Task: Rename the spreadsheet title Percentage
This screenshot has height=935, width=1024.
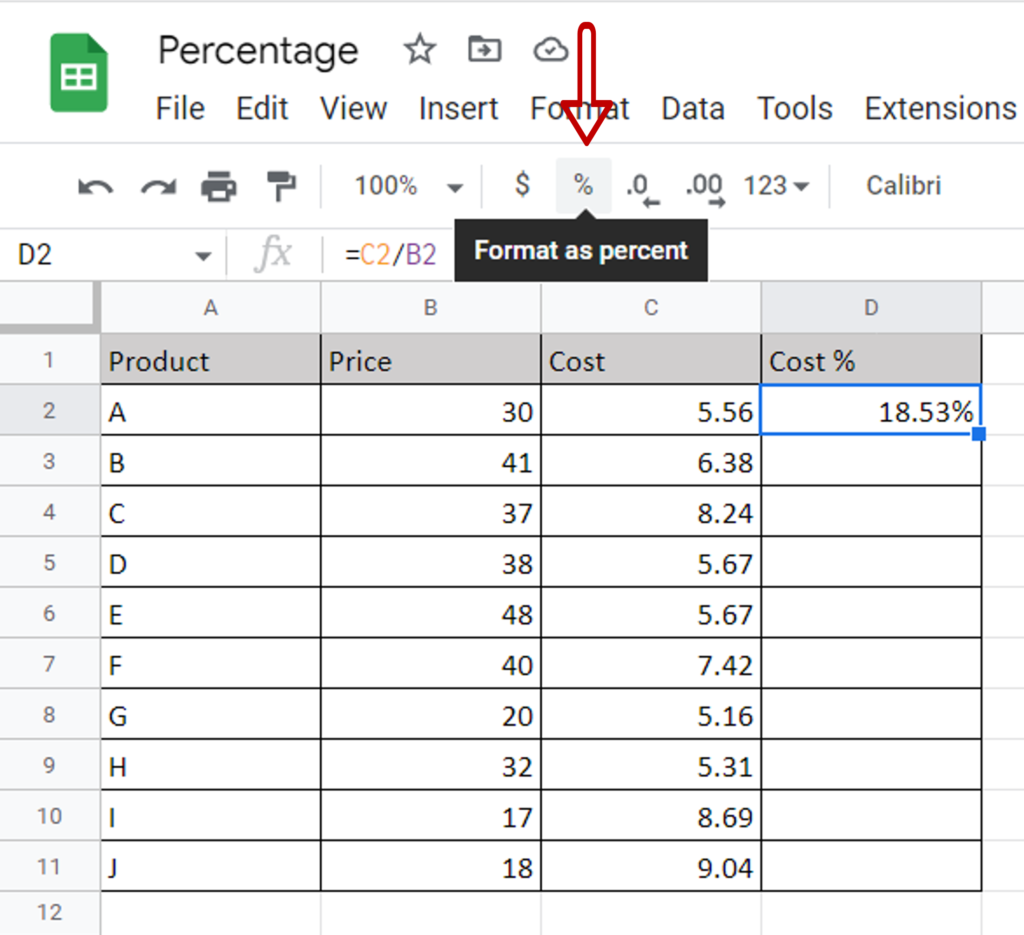Action: click(257, 49)
